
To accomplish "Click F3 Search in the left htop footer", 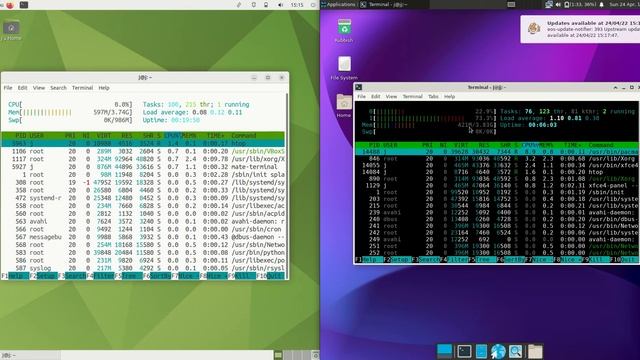I will pyautogui.click(x=72, y=276).
